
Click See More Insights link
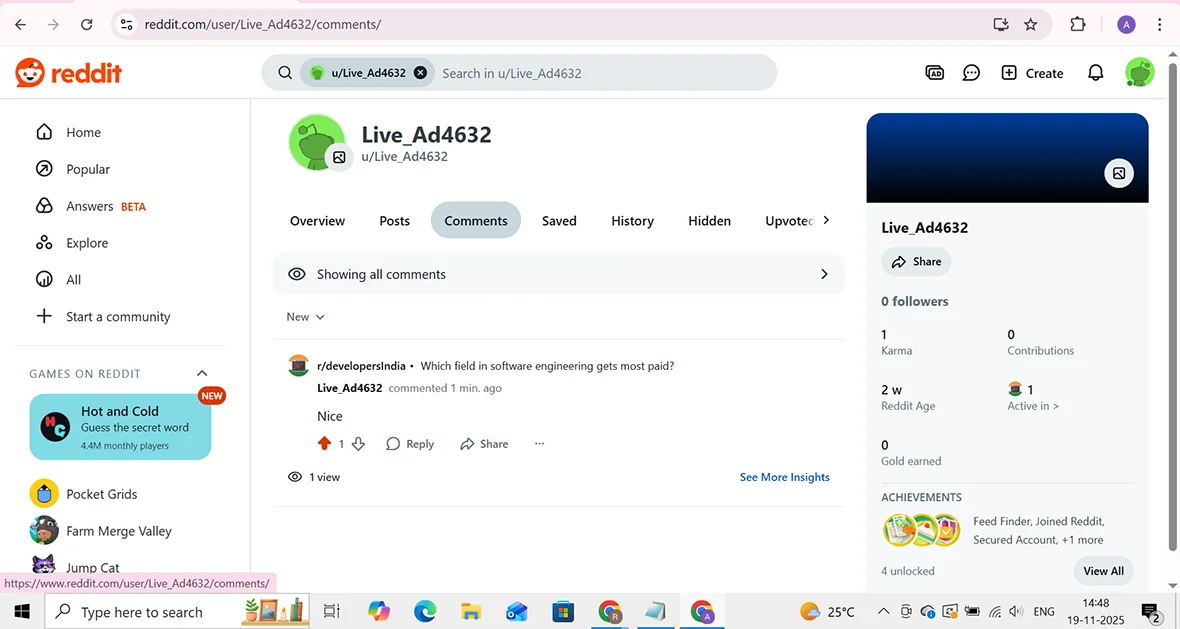coord(784,477)
